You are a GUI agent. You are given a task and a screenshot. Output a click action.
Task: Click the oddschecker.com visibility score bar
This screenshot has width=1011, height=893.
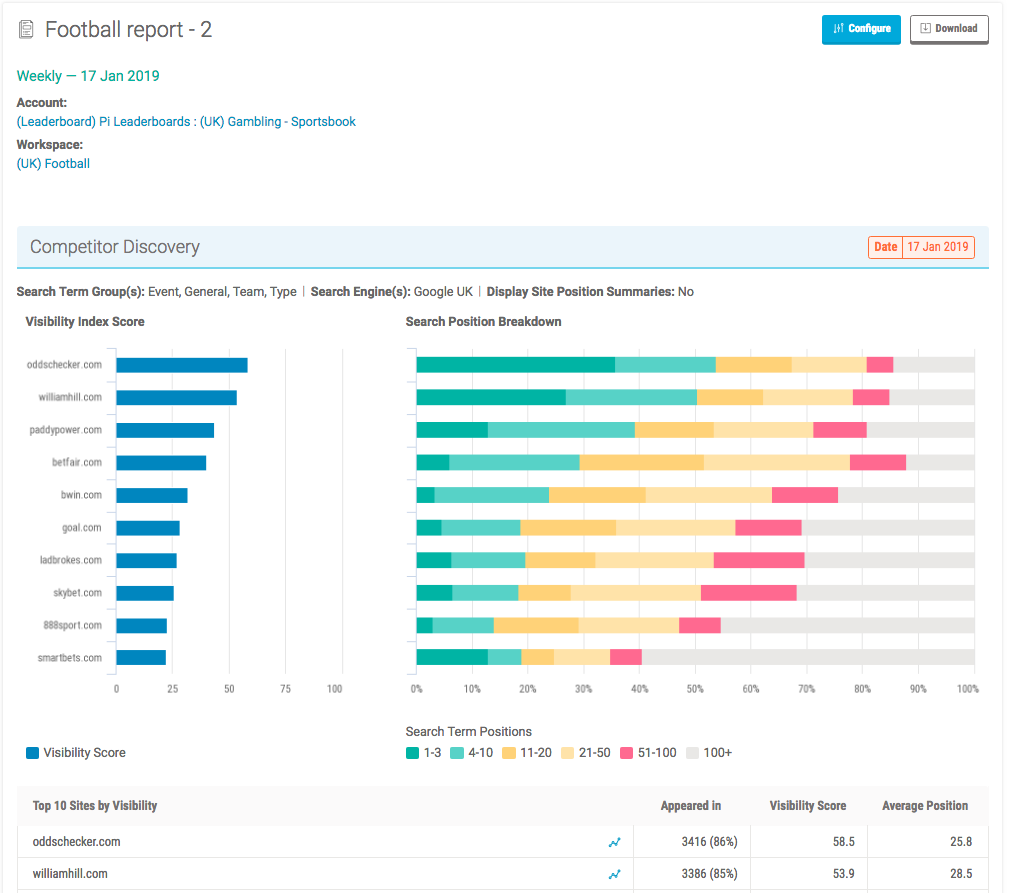182,365
